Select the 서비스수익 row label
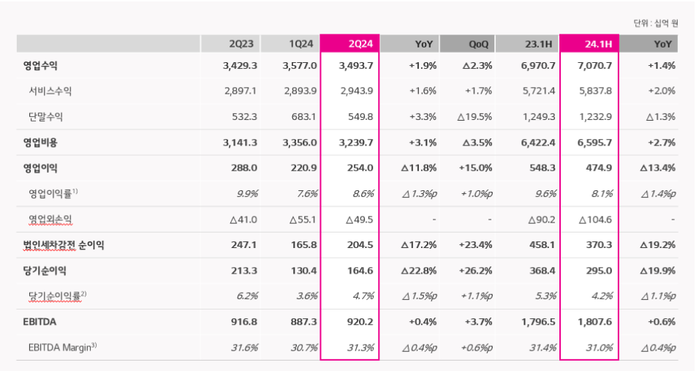 point(50,91)
